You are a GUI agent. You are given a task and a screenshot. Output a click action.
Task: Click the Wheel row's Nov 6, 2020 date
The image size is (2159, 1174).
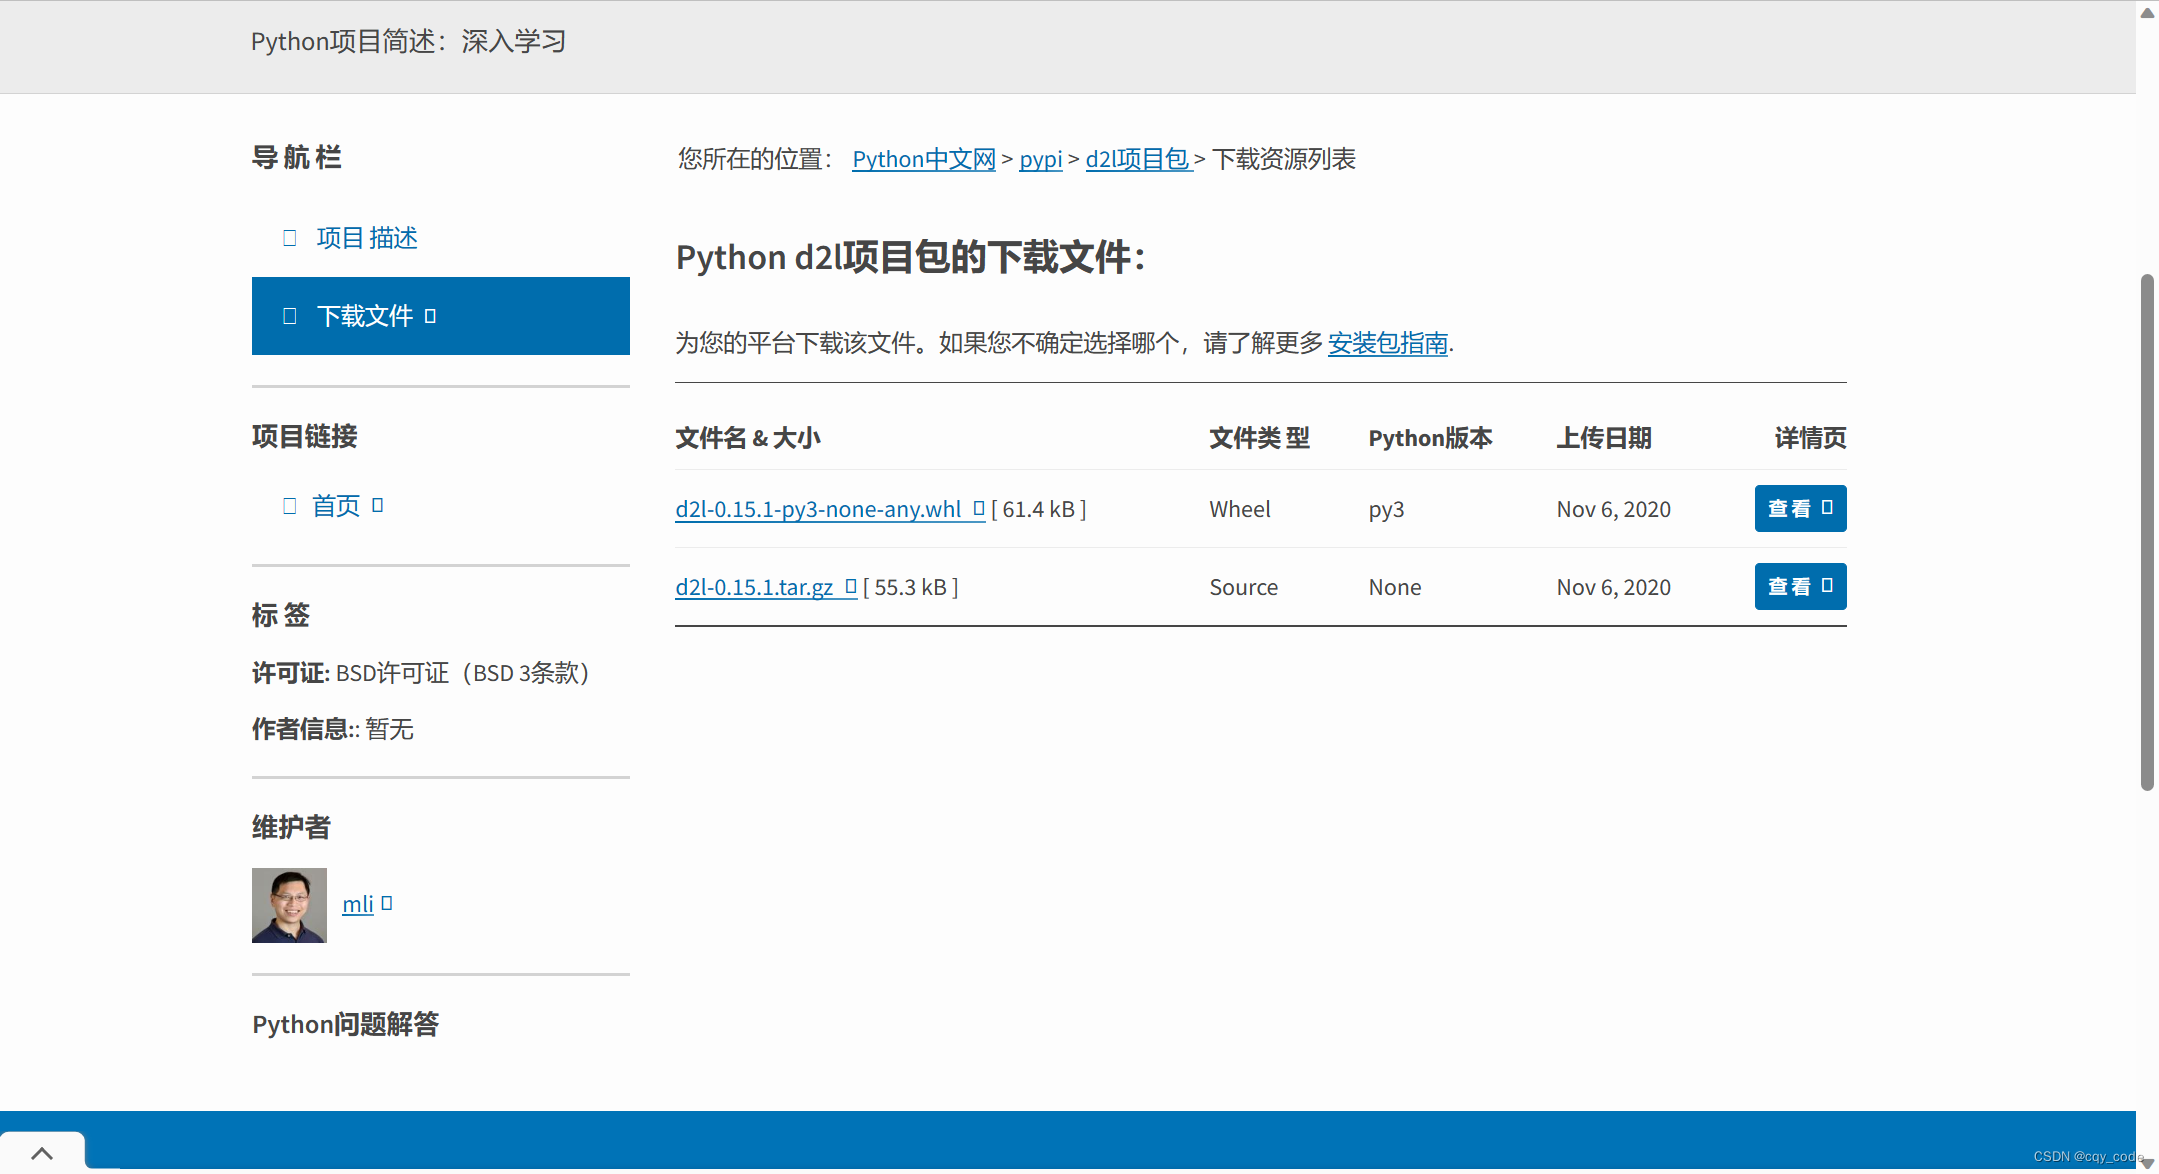click(1613, 509)
